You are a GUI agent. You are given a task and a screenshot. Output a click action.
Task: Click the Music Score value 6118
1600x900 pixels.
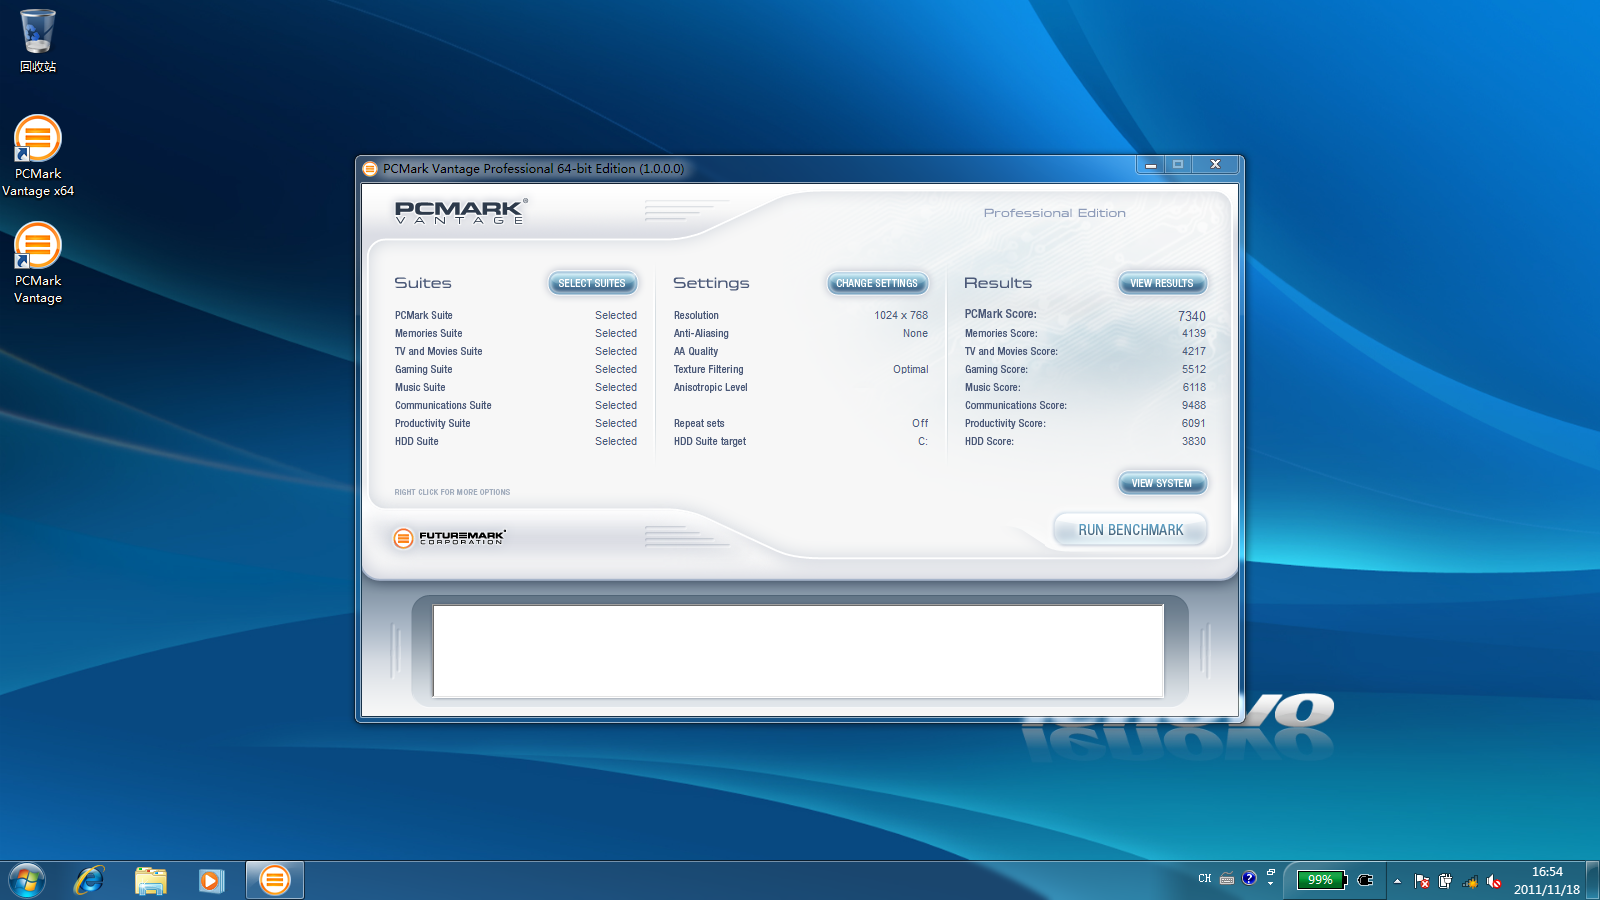point(1194,387)
